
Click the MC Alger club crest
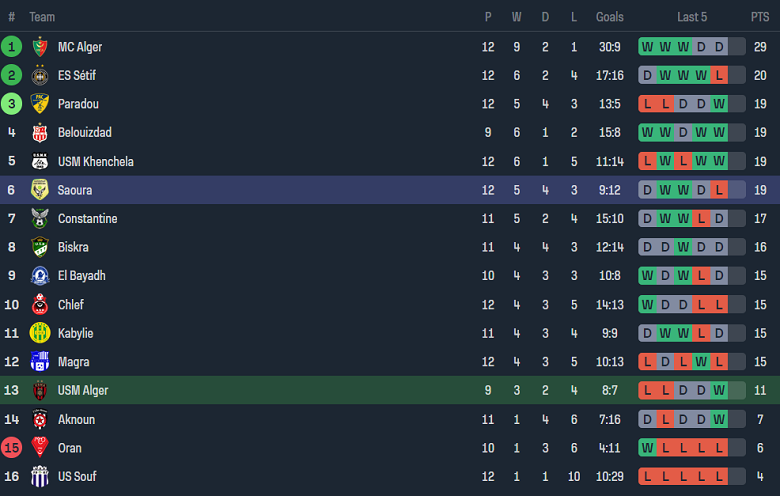tap(40, 47)
